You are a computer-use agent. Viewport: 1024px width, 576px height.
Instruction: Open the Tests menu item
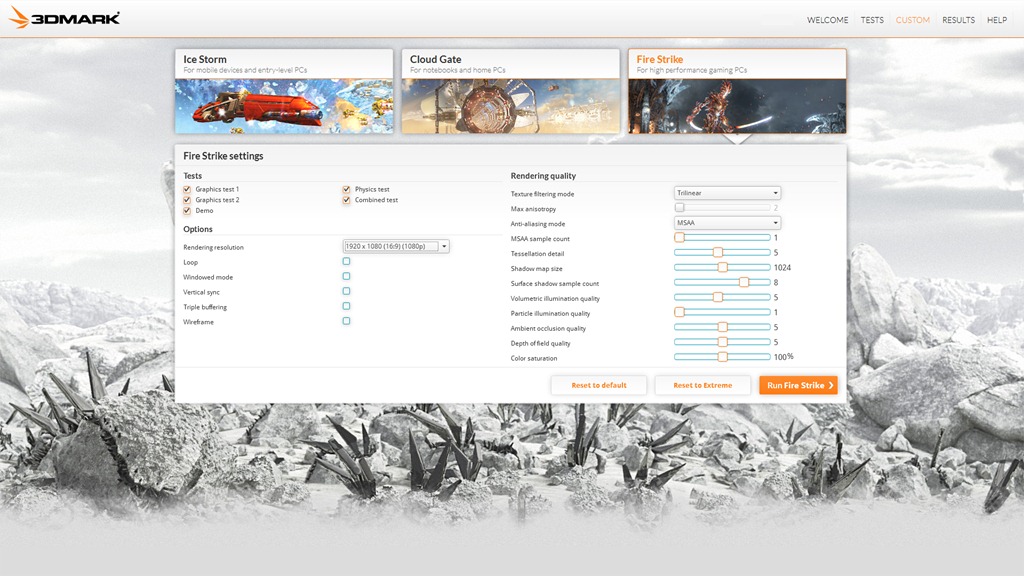coord(872,20)
